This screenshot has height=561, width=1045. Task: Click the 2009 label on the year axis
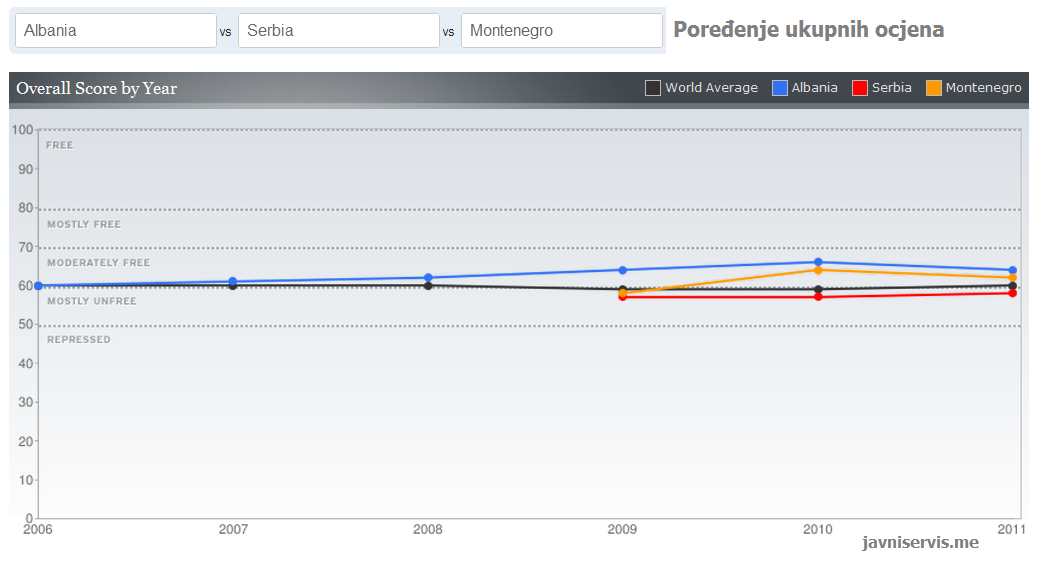click(622, 528)
